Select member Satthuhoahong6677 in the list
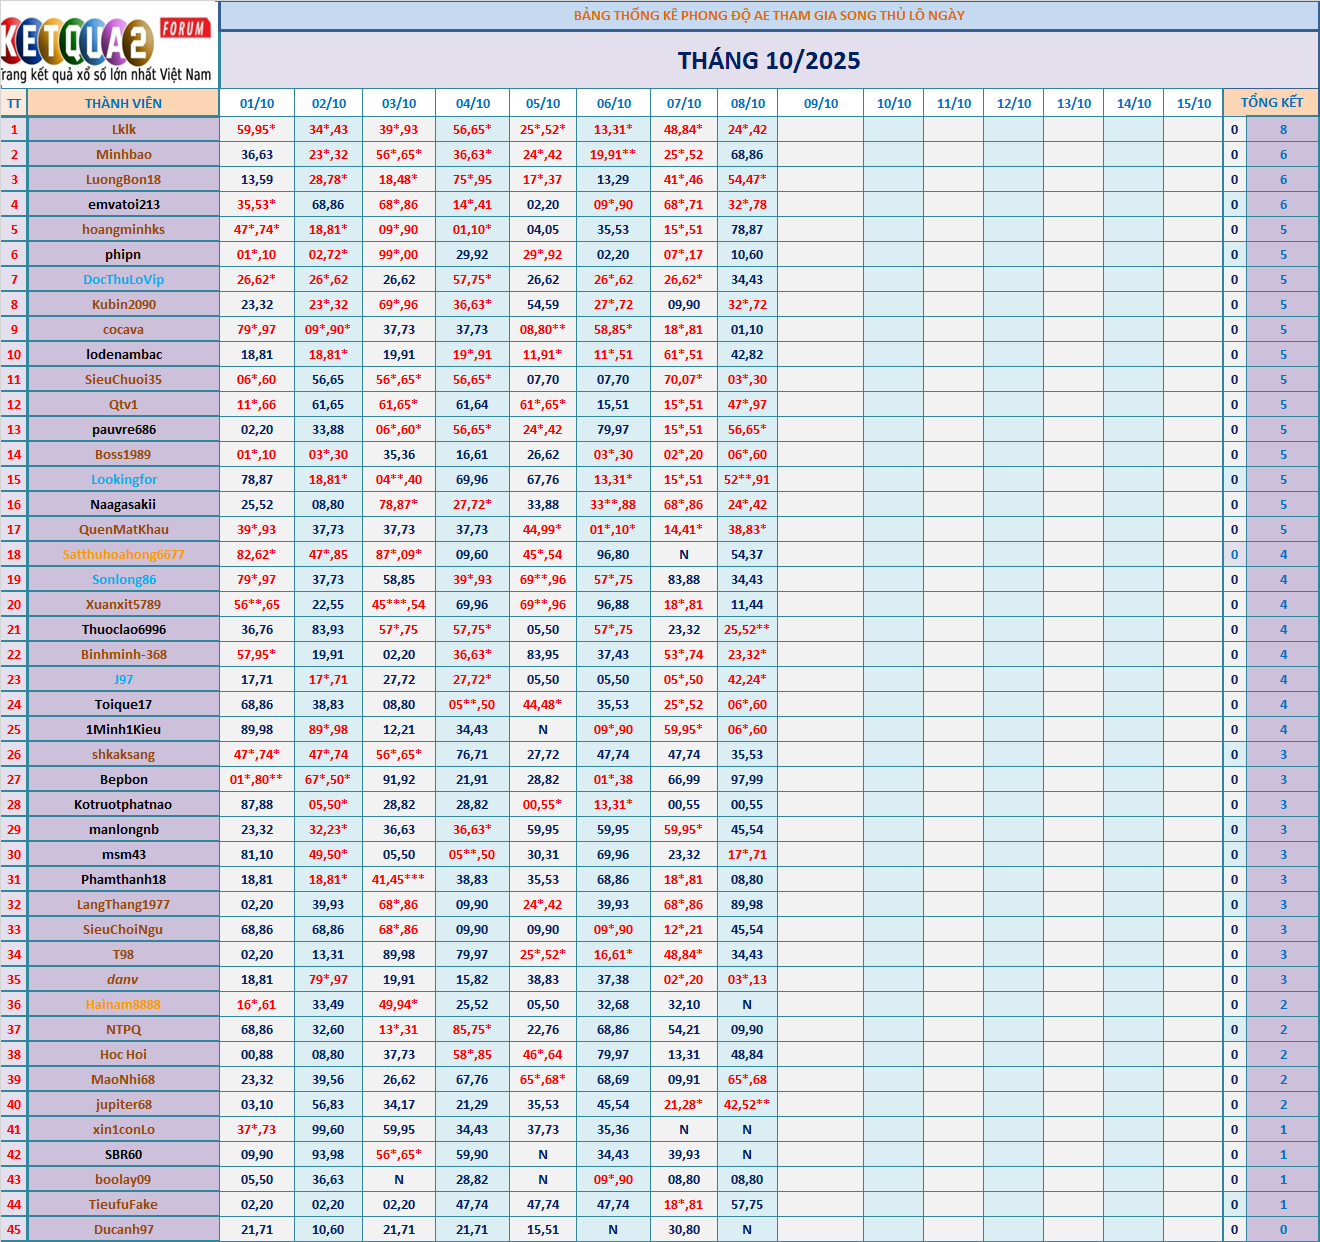Viewport: 1320px width, 1242px height. click(x=124, y=555)
